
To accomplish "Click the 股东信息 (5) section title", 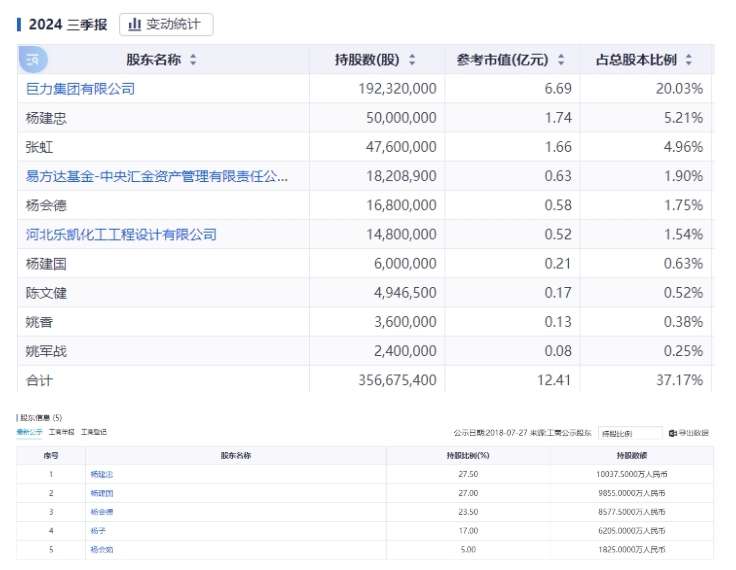I will coord(41,417).
